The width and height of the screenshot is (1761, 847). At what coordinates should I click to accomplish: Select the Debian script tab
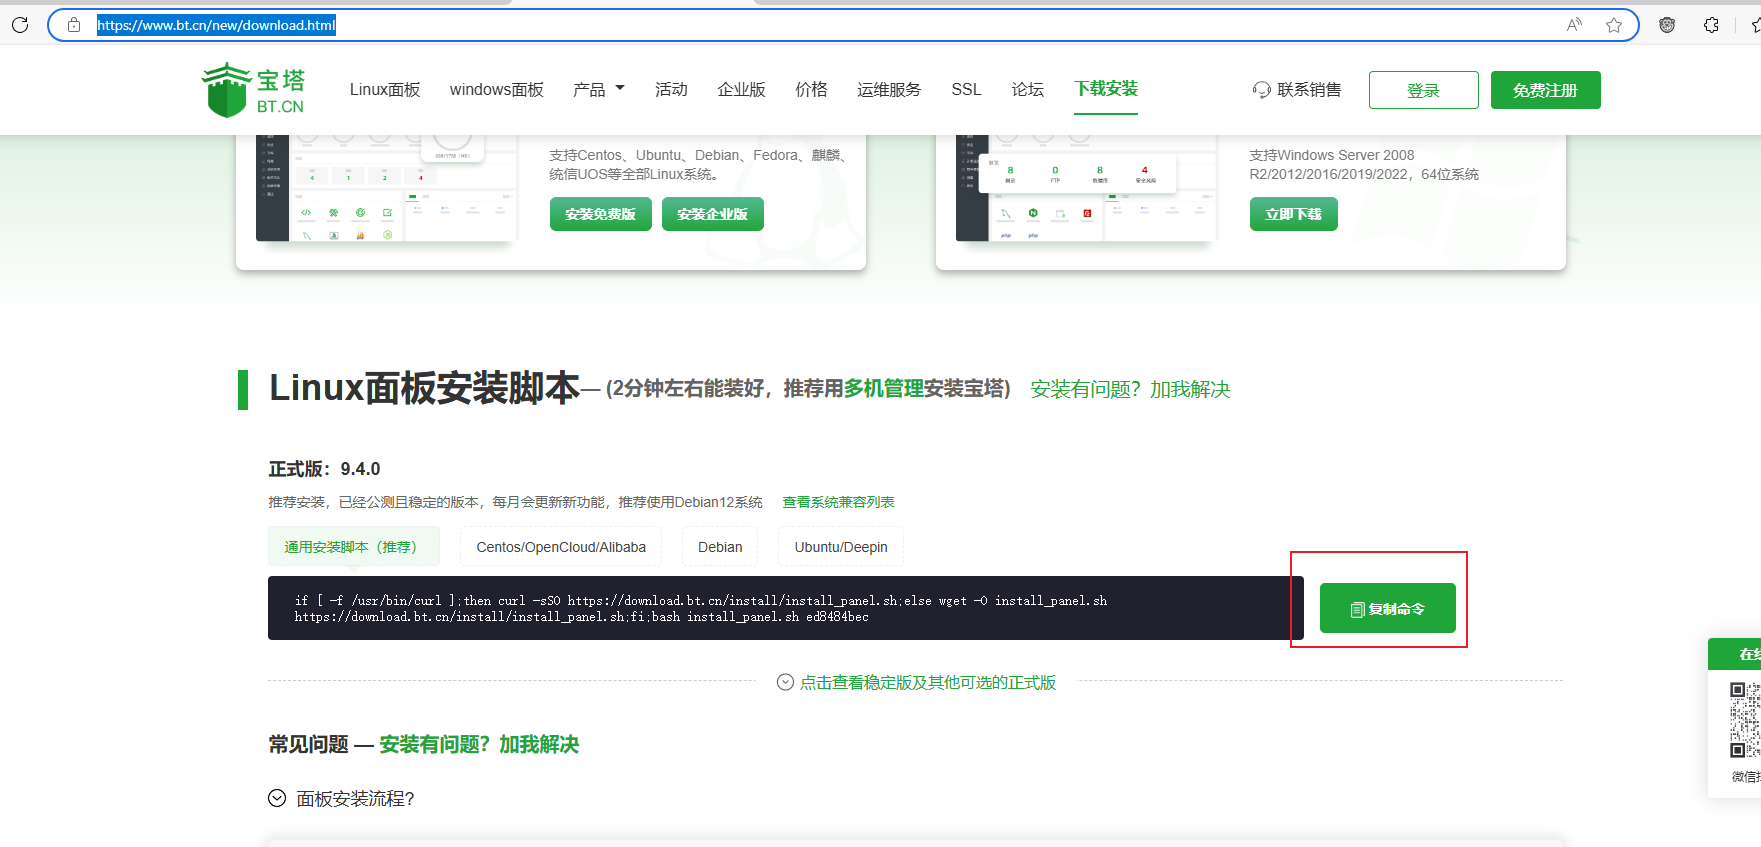[720, 547]
